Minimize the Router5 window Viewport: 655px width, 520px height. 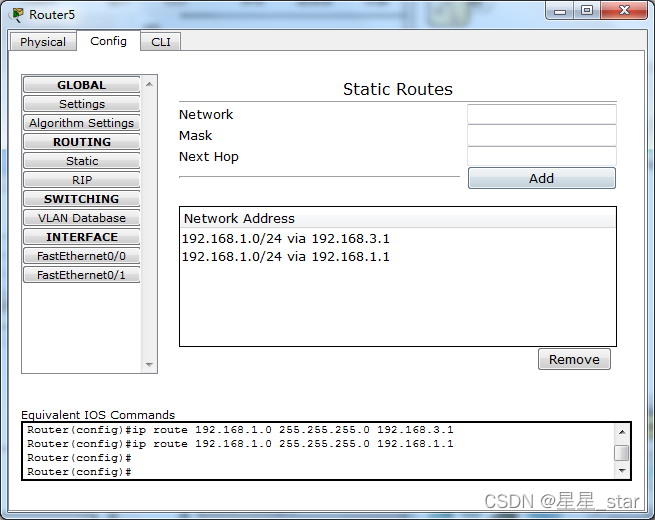pos(560,10)
